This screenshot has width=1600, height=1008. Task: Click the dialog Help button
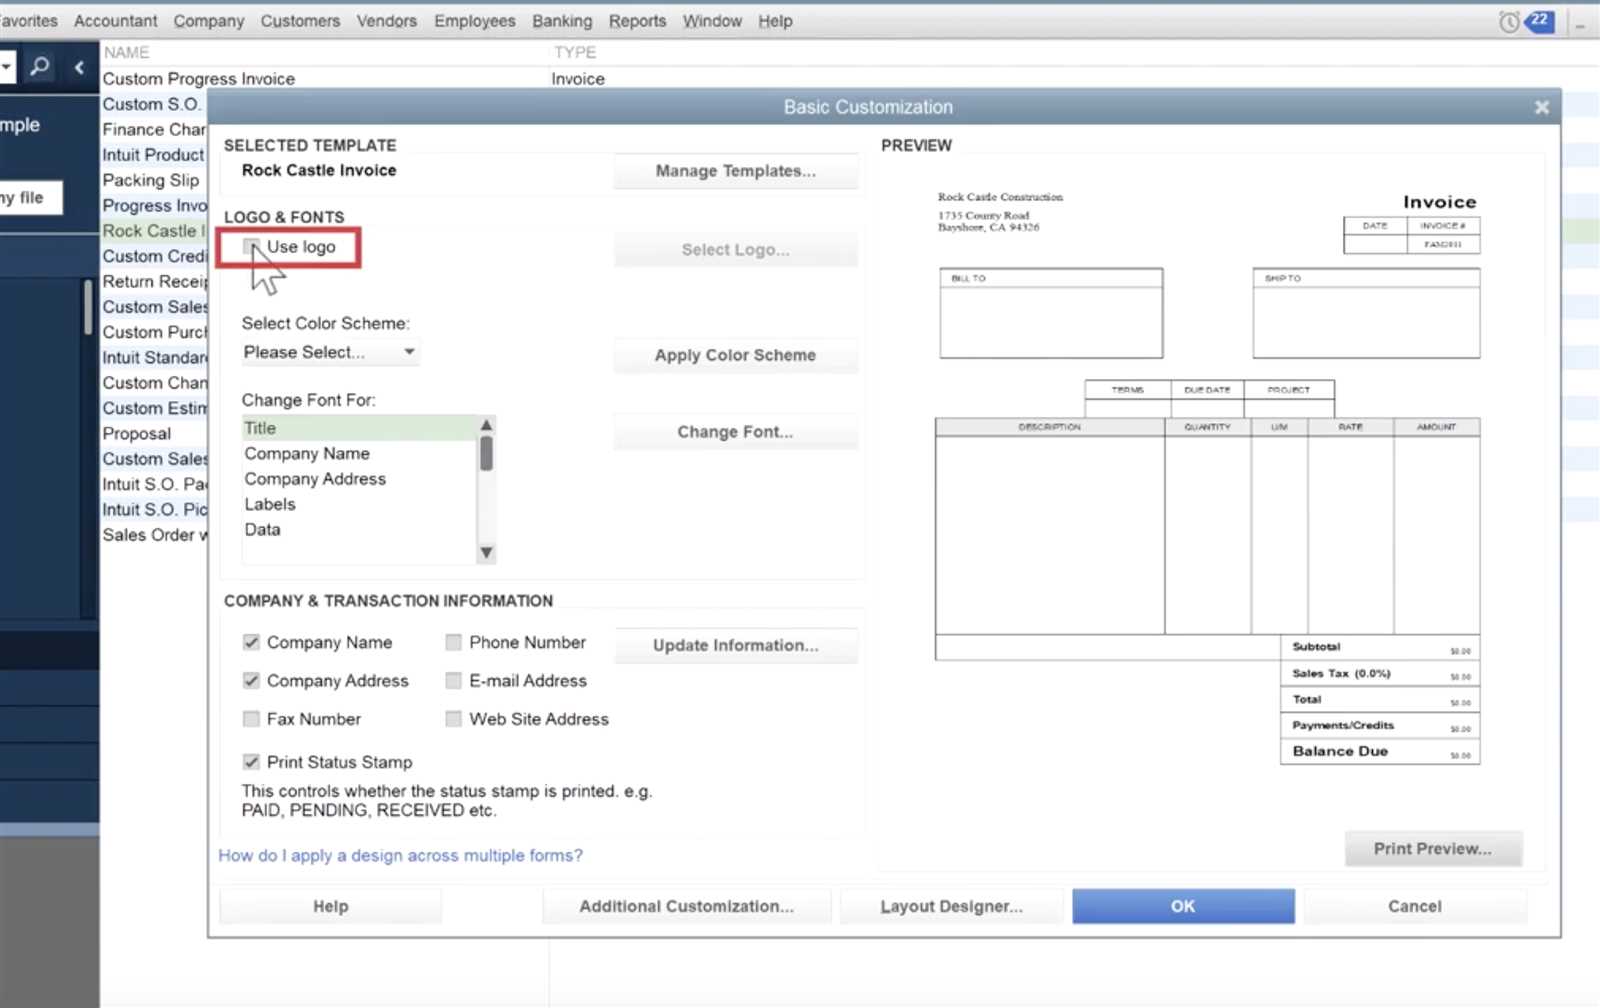330,906
